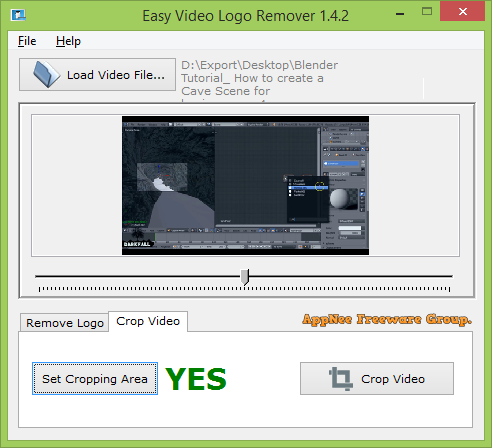Select the Crop Video tab
Image resolution: width=492 pixels, height=448 pixels.
pos(148,321)
